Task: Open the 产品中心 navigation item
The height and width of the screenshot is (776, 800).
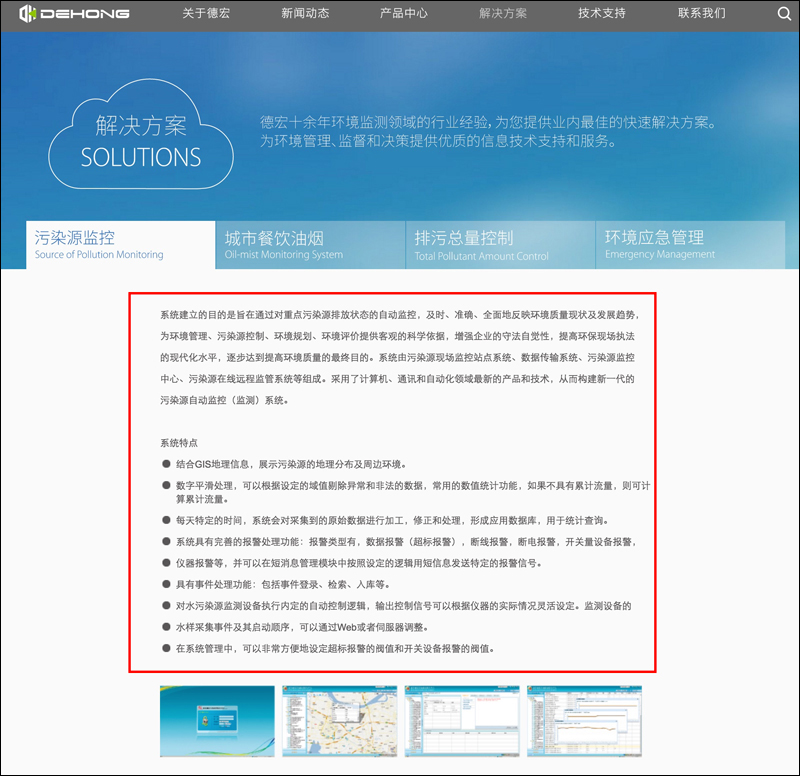Action: 404,14
